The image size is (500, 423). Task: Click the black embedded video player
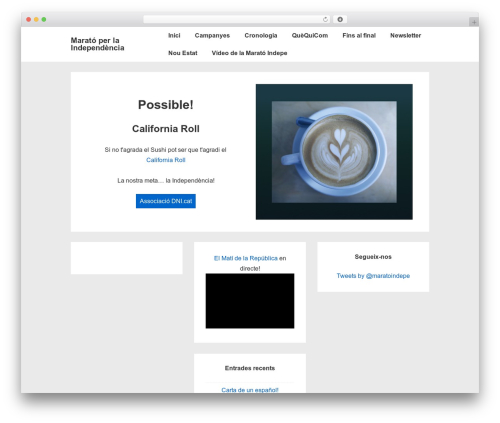(x=250, y=301)
